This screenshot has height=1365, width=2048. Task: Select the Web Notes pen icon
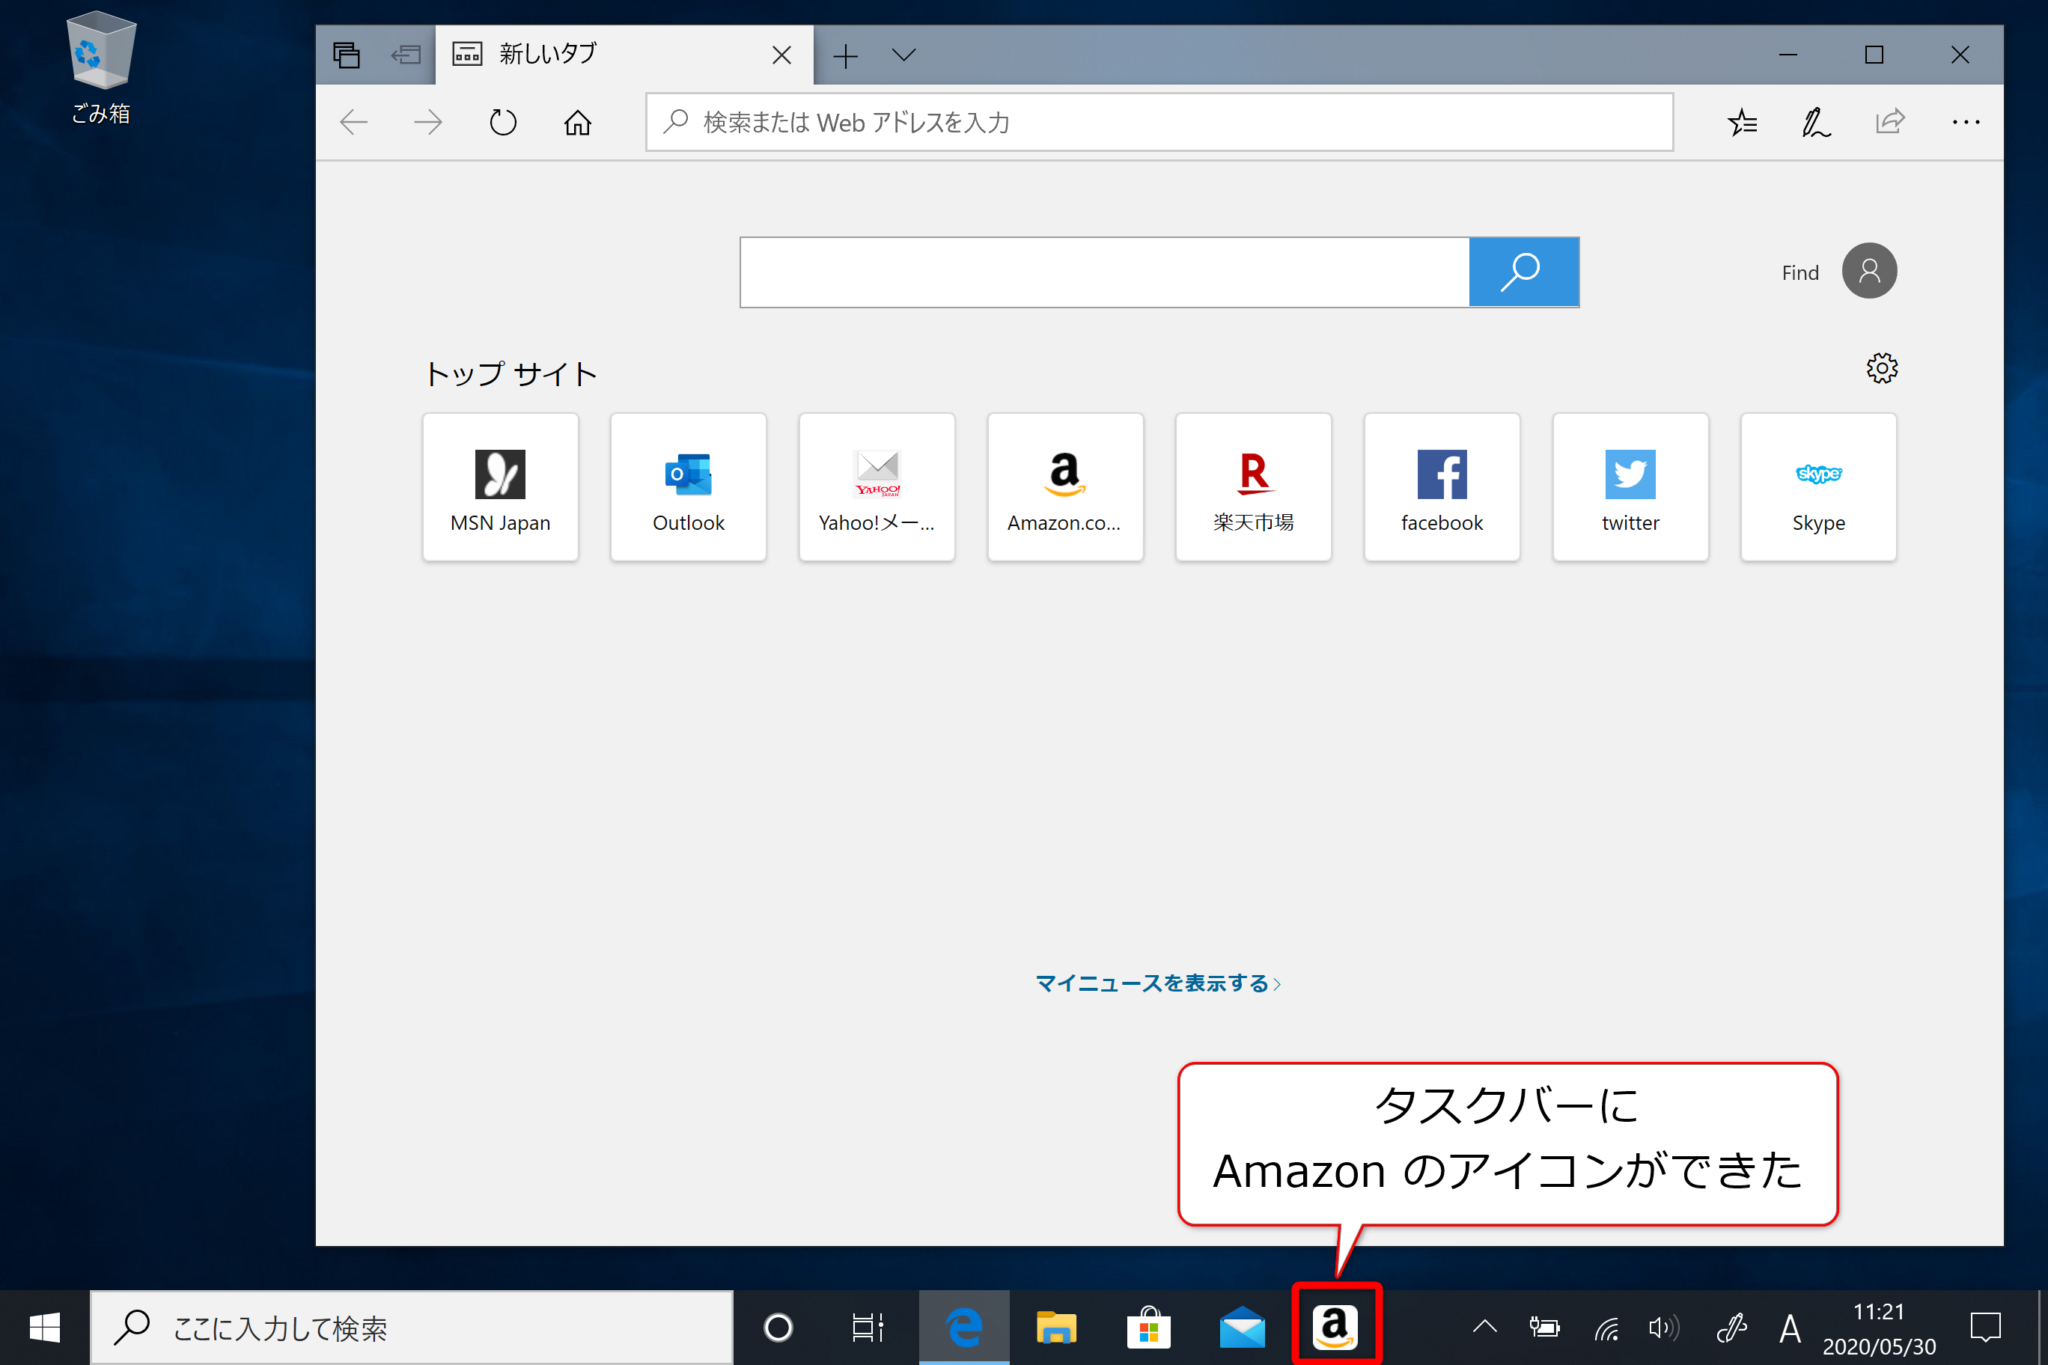point(1815,122)
